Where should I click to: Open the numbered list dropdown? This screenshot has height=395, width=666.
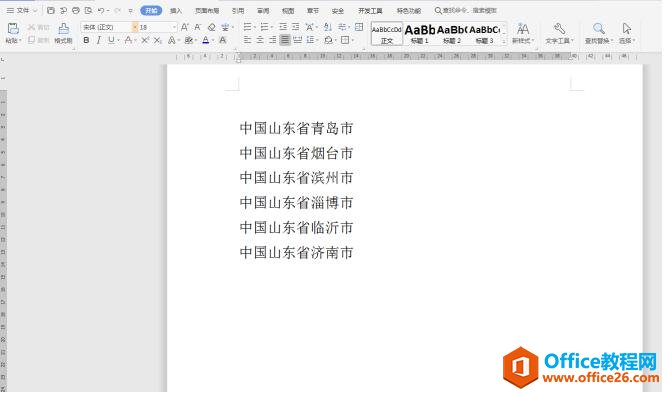(x=271, y=28)
